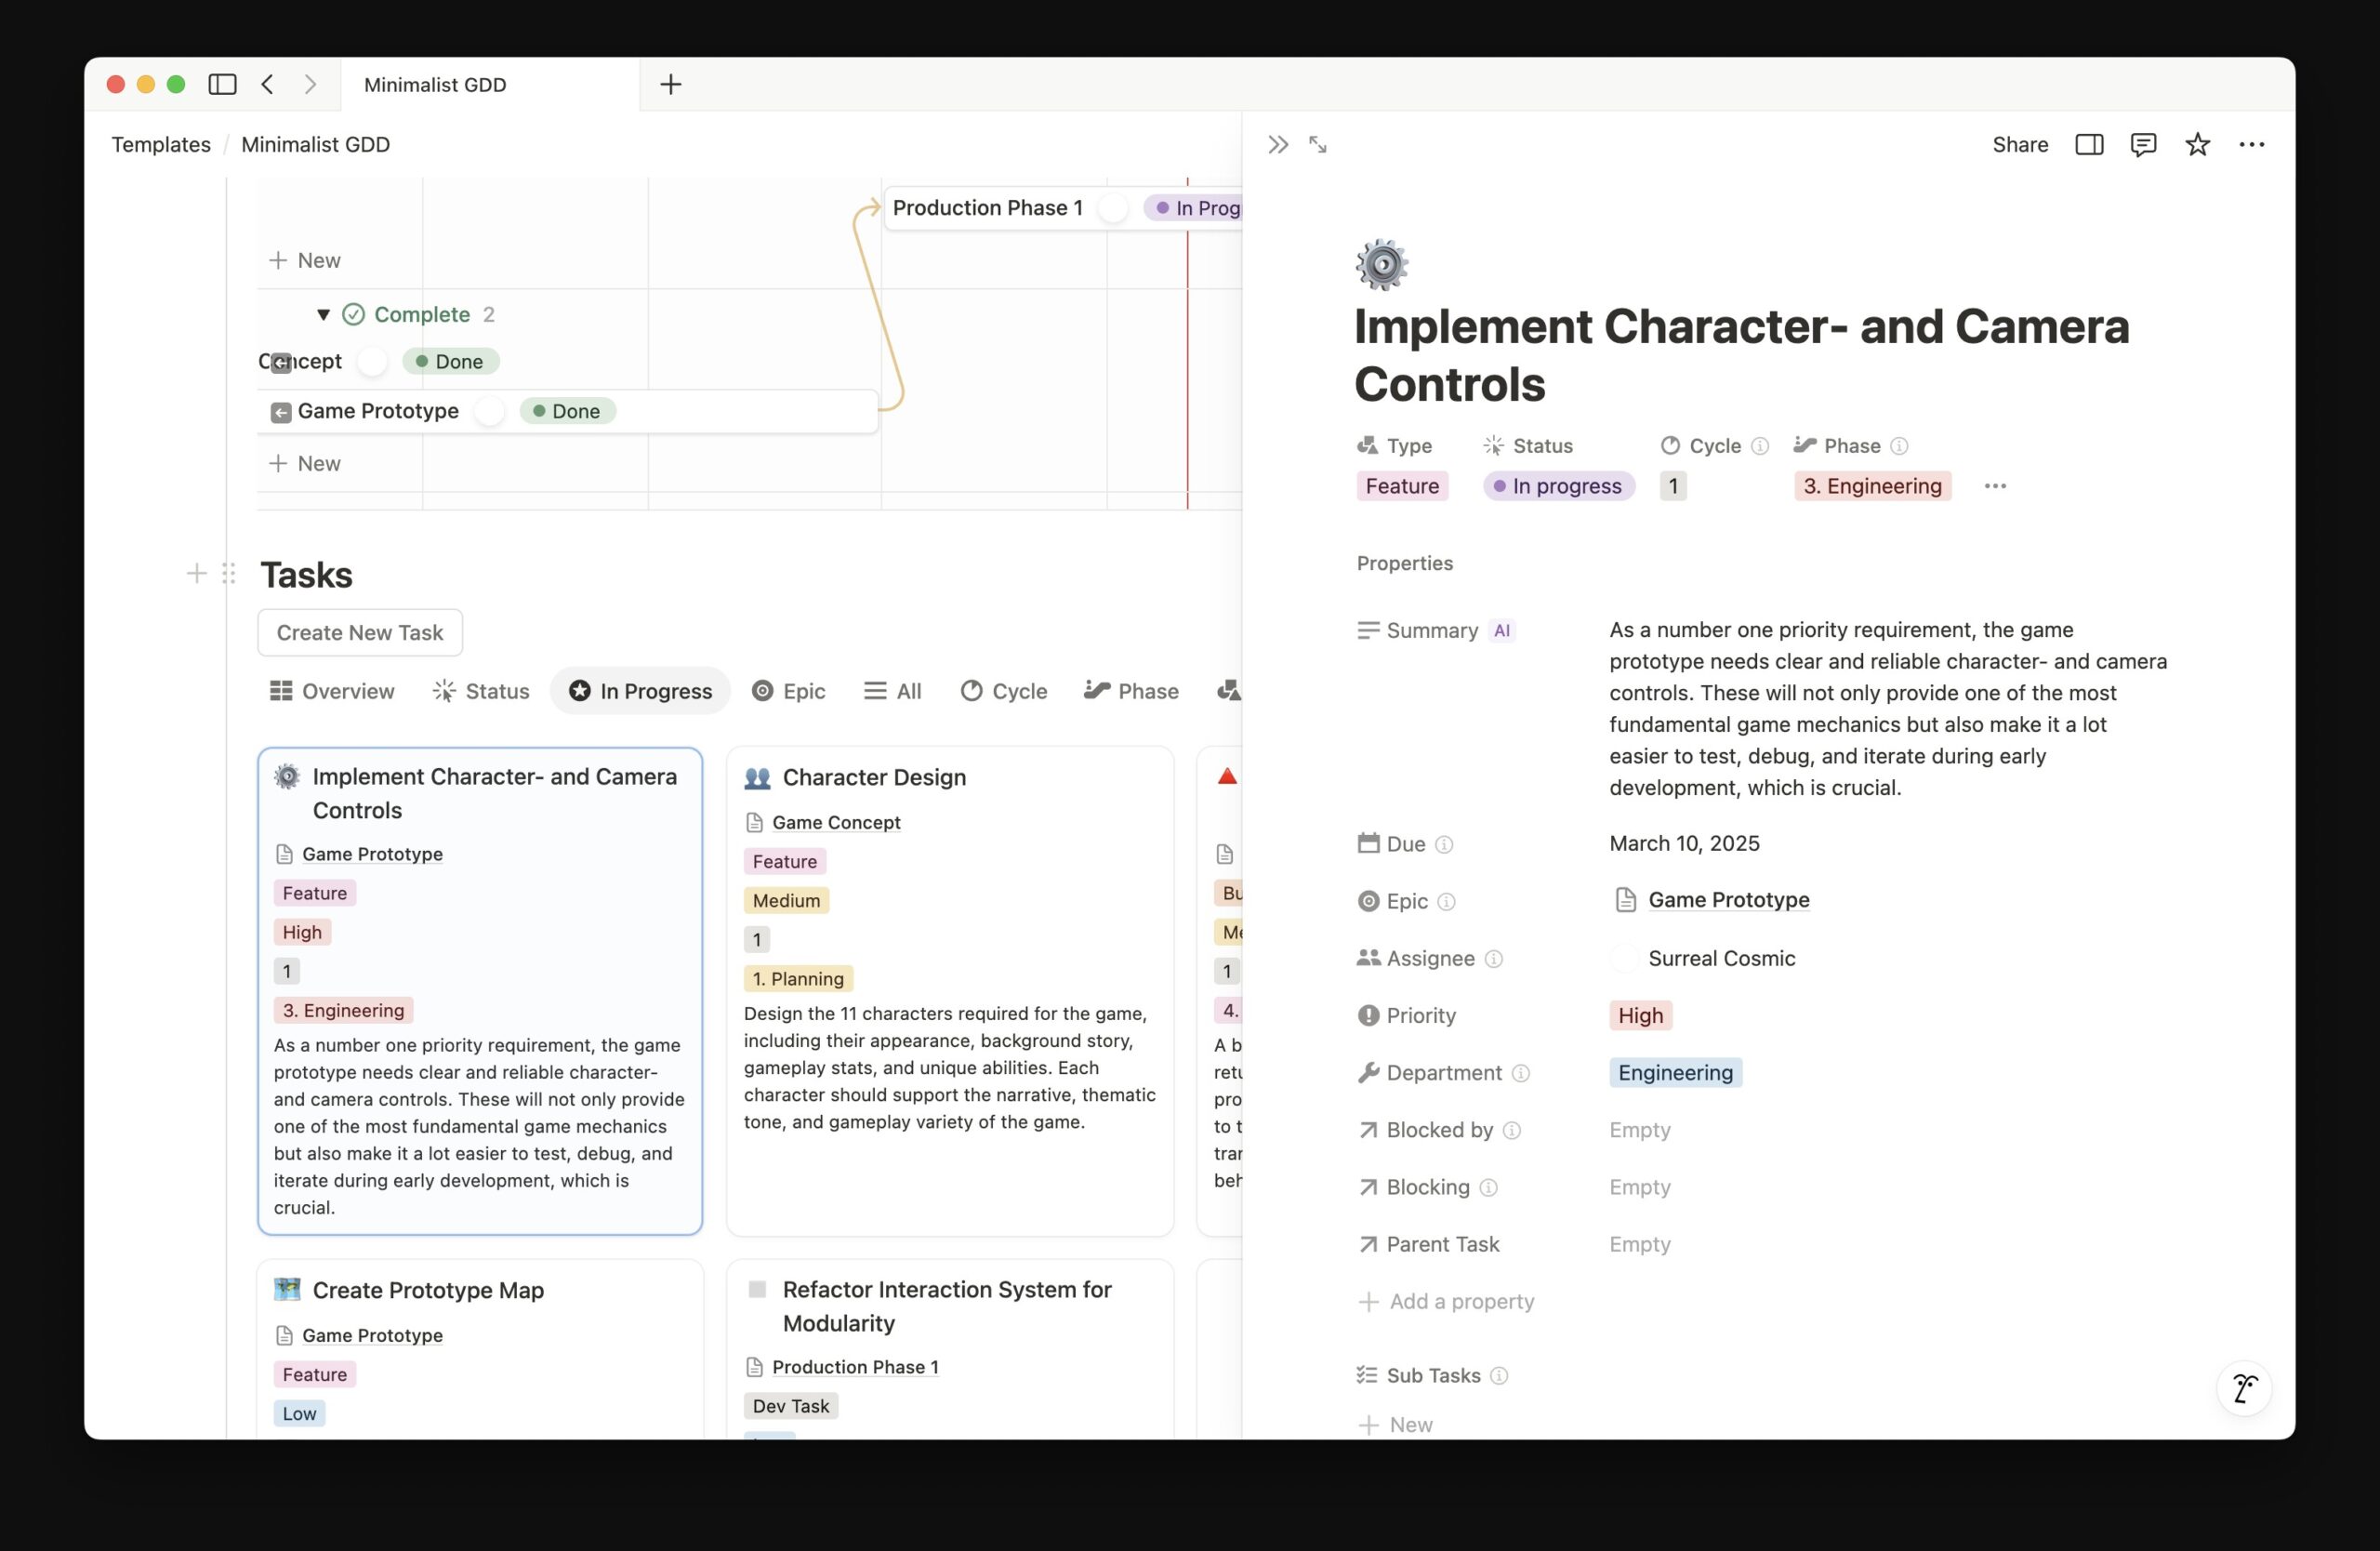Close the side peek double-chevron
Viewport: 2380px width, 1551px height.
coord(1278,145)
